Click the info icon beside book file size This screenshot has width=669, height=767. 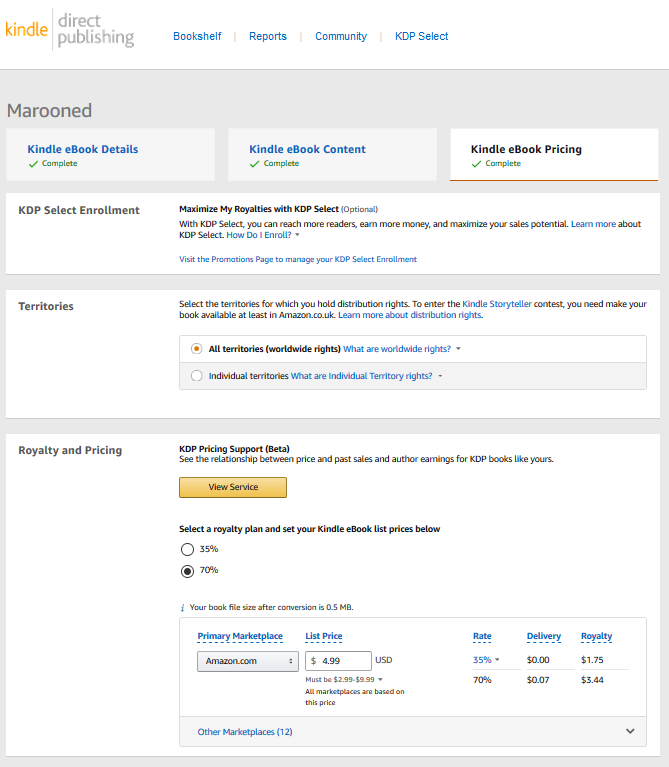point(182,607)
